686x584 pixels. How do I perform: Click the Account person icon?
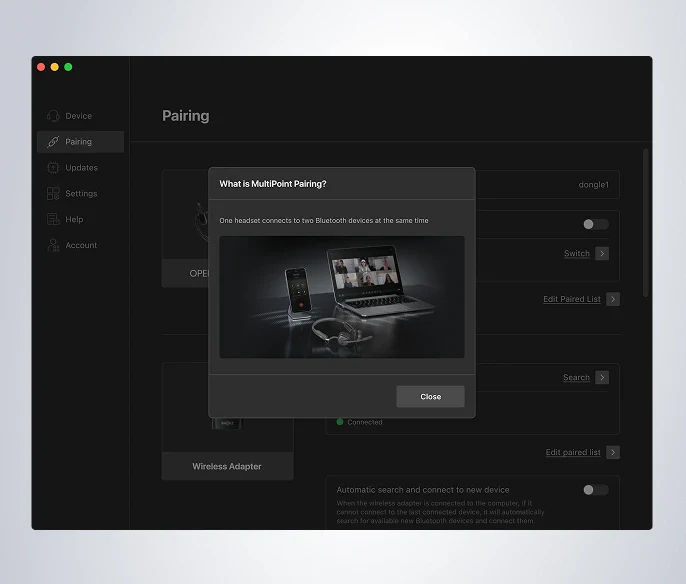pos(53,245)
